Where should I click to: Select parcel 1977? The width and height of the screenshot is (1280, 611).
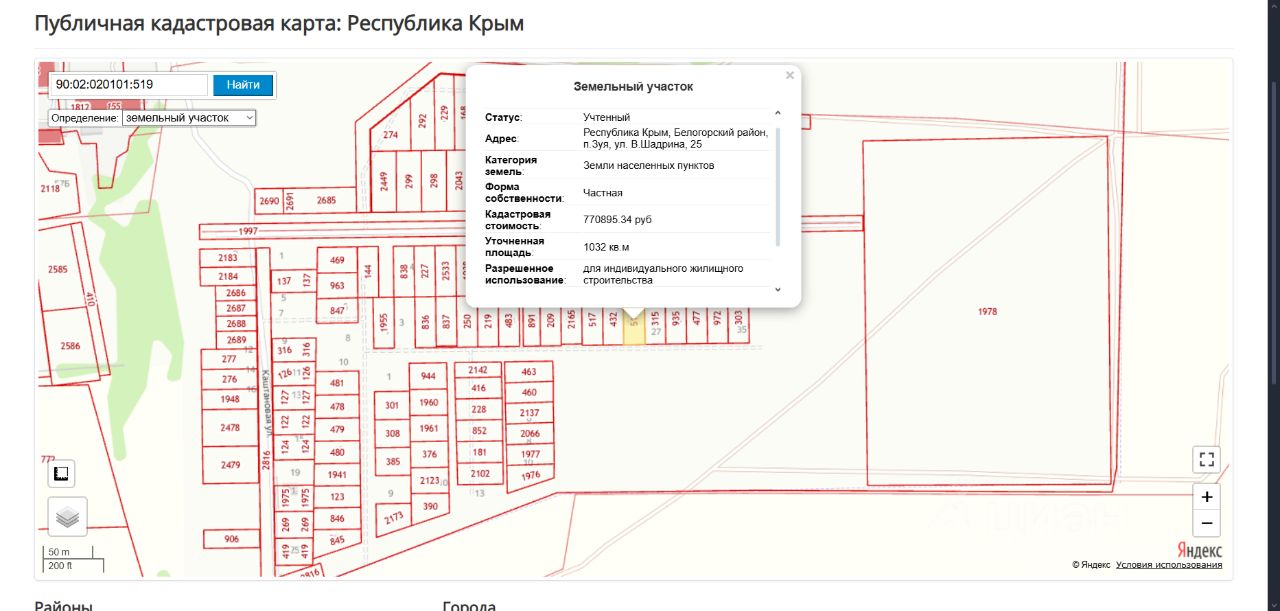530,454
